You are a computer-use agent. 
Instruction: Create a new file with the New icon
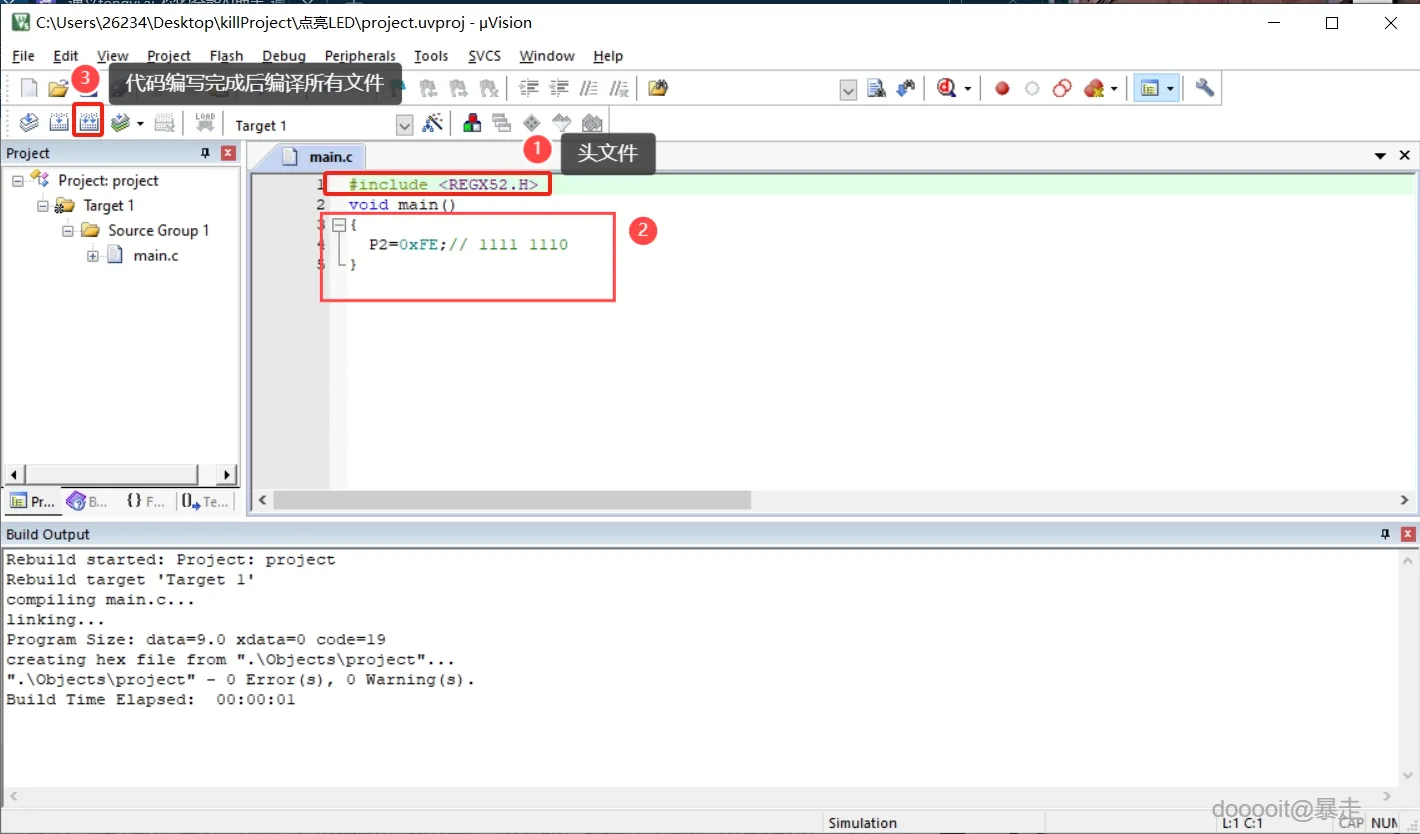click(29, 88)
